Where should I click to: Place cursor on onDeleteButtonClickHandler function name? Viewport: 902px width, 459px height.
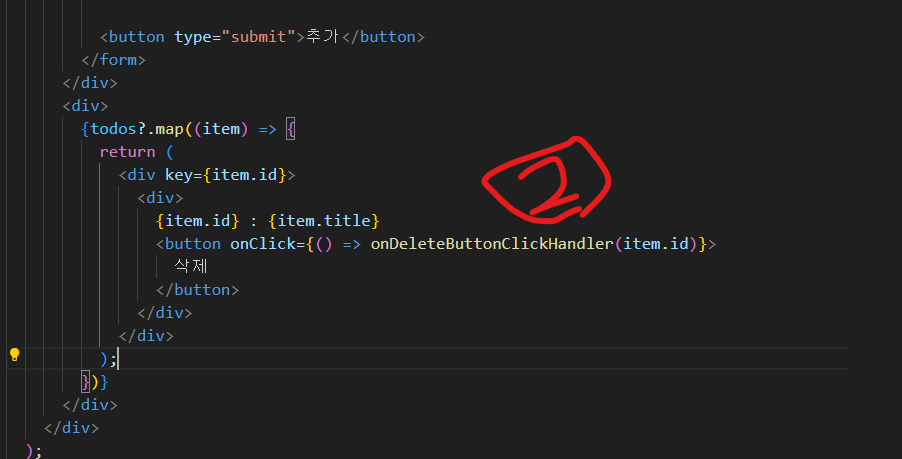coord(492,244)
